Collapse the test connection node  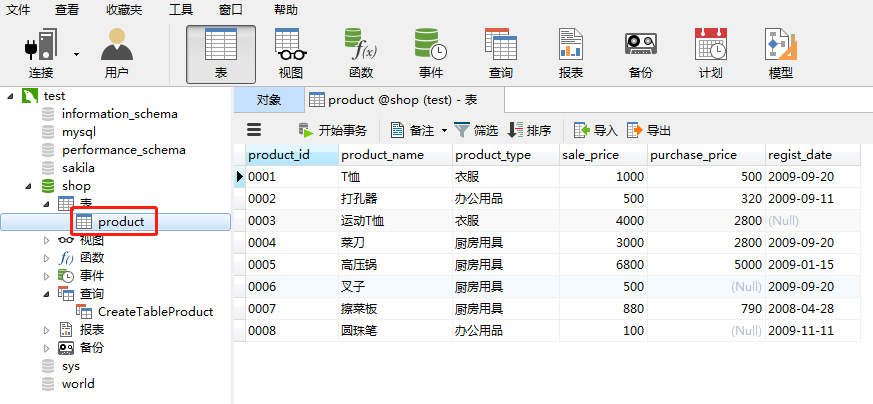(x=11, y=96)
